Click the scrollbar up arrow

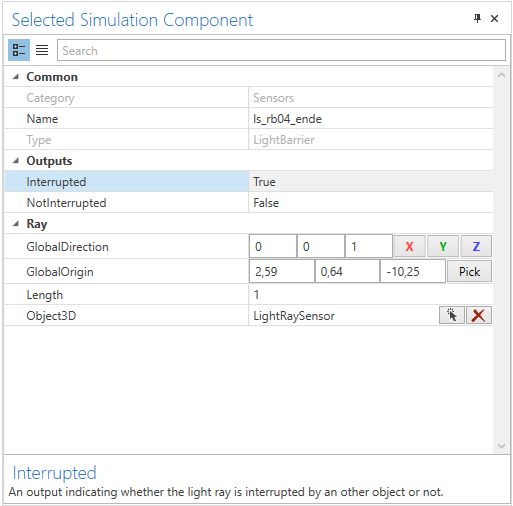501,75
